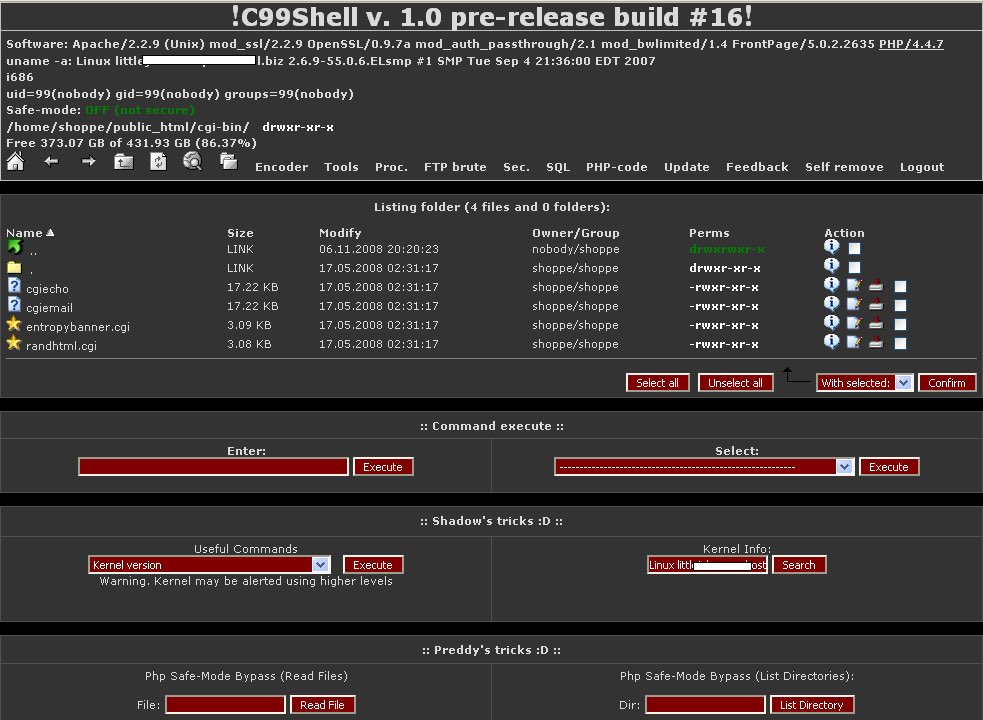
Task: Click the Self remove menu item
Action: coord(844,167)
